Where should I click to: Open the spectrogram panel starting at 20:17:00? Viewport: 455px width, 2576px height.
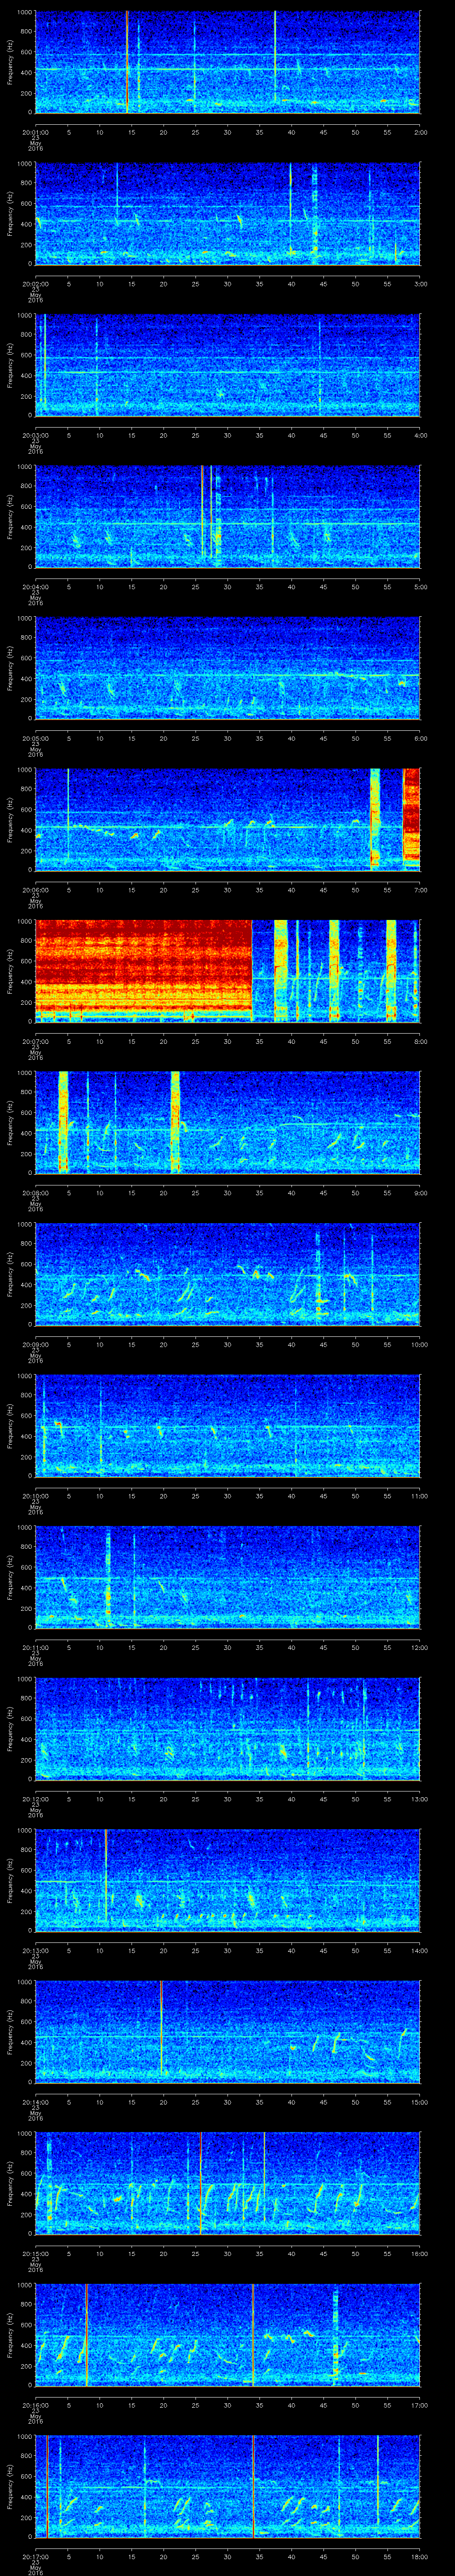(228, 2486)
